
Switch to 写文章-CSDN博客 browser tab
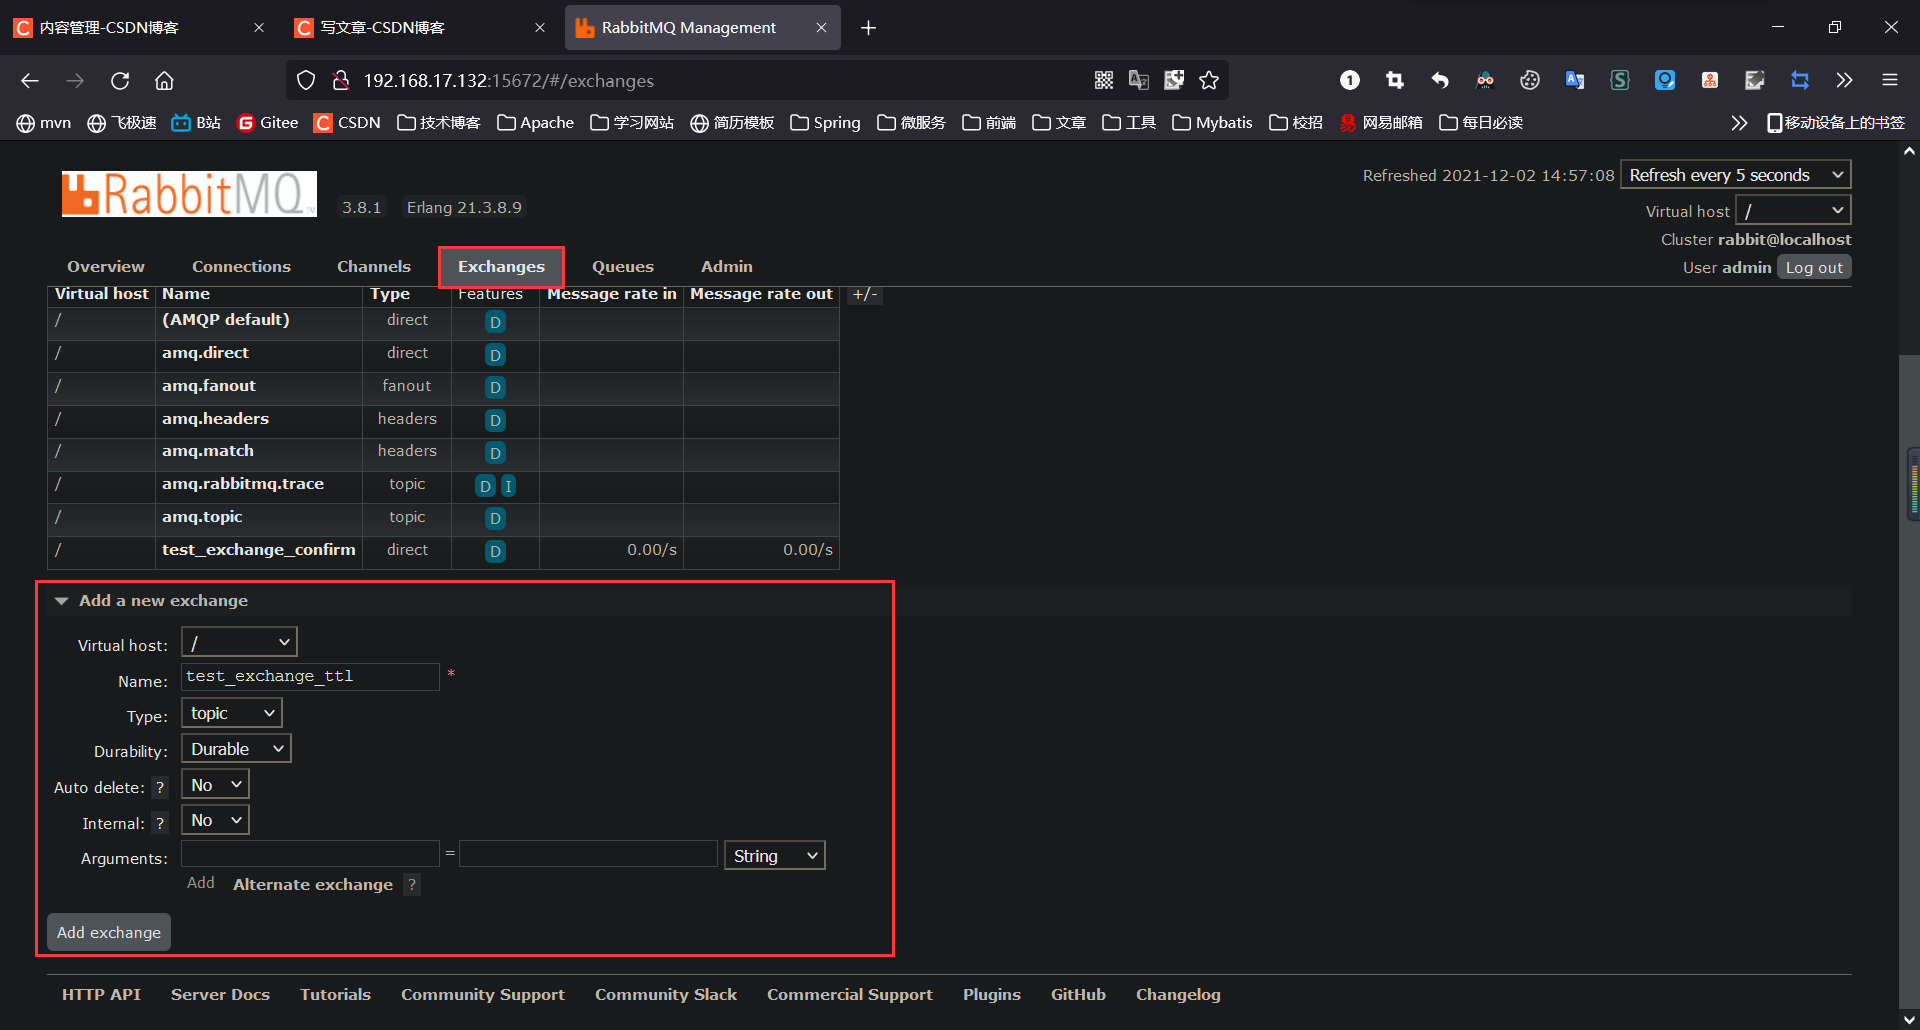tap(420, 28)
